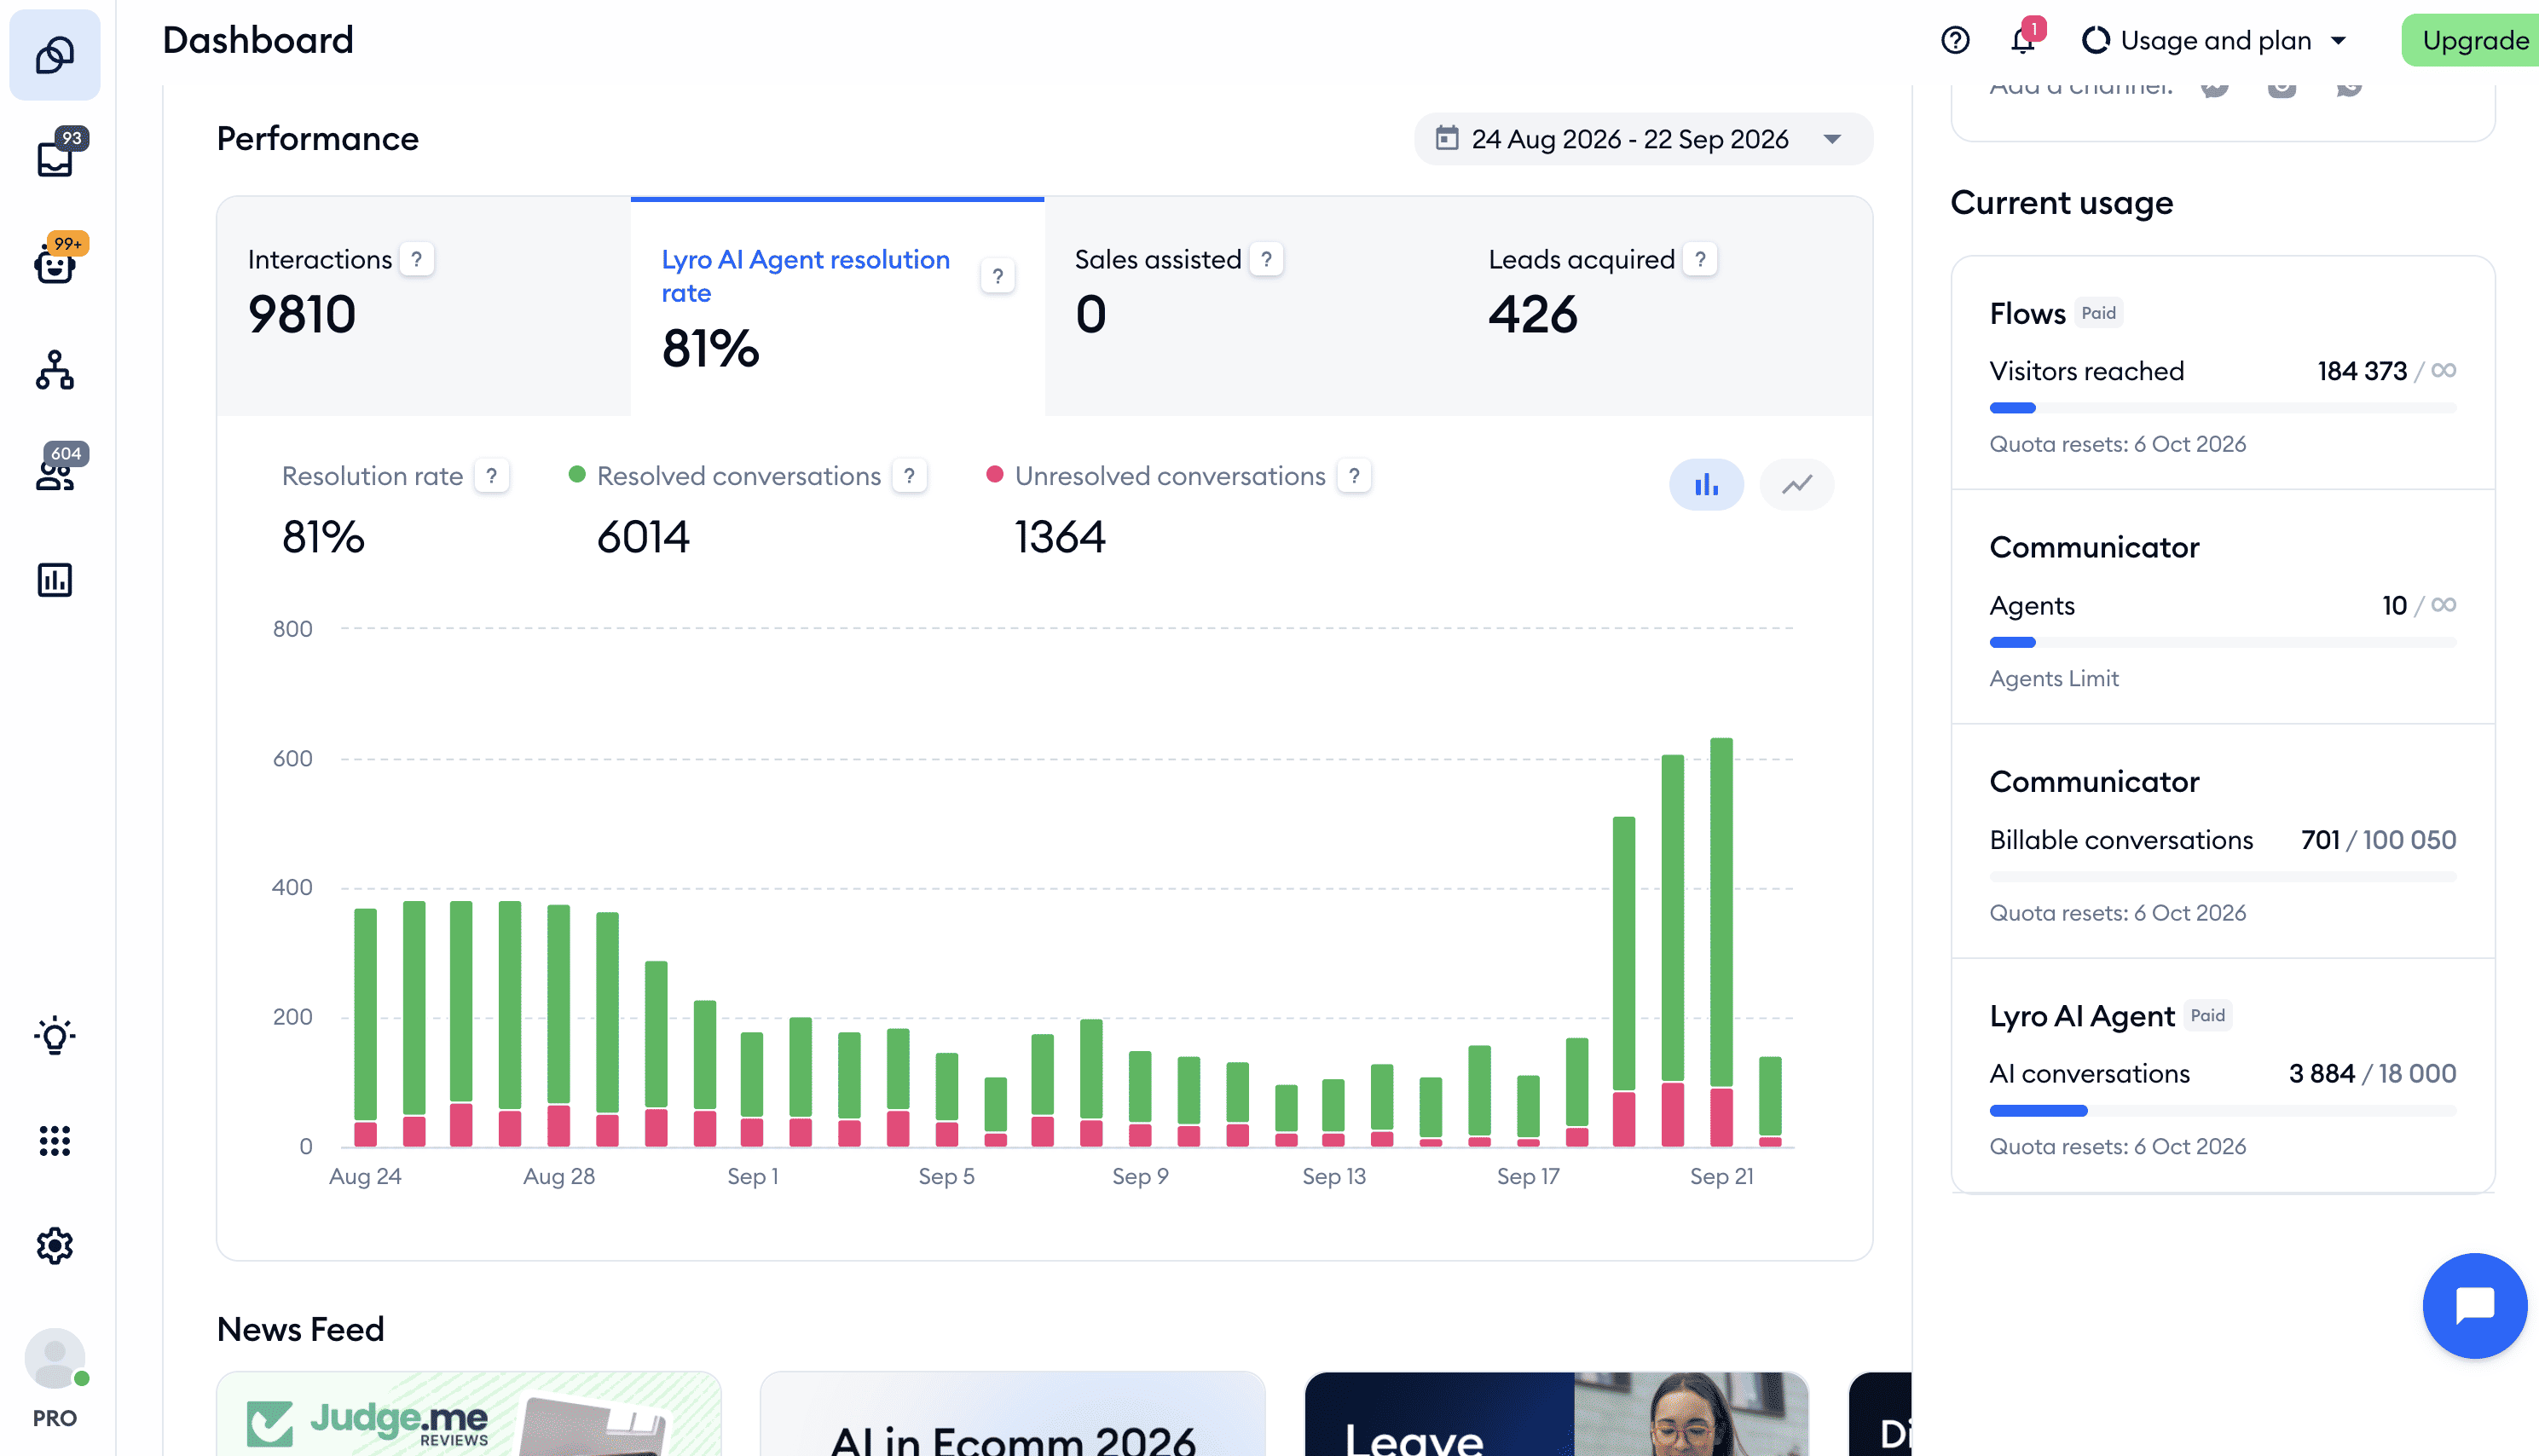Click the 'Flows' usage heading
2539x1456 pixels.
coord(2027,314)
